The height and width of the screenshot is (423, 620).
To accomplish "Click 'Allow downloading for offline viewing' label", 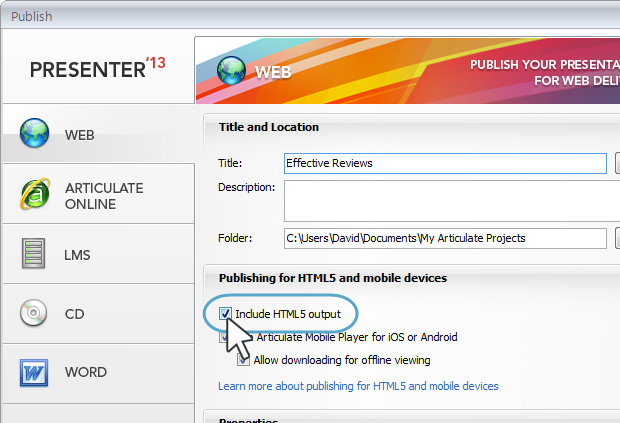I will (342, 360).
